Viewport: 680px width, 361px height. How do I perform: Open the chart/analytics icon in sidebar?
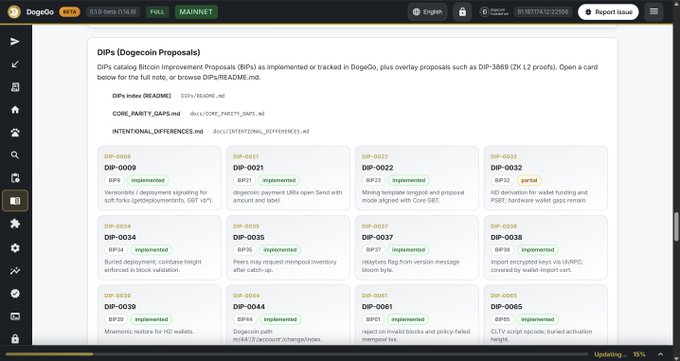coord(15,271)
